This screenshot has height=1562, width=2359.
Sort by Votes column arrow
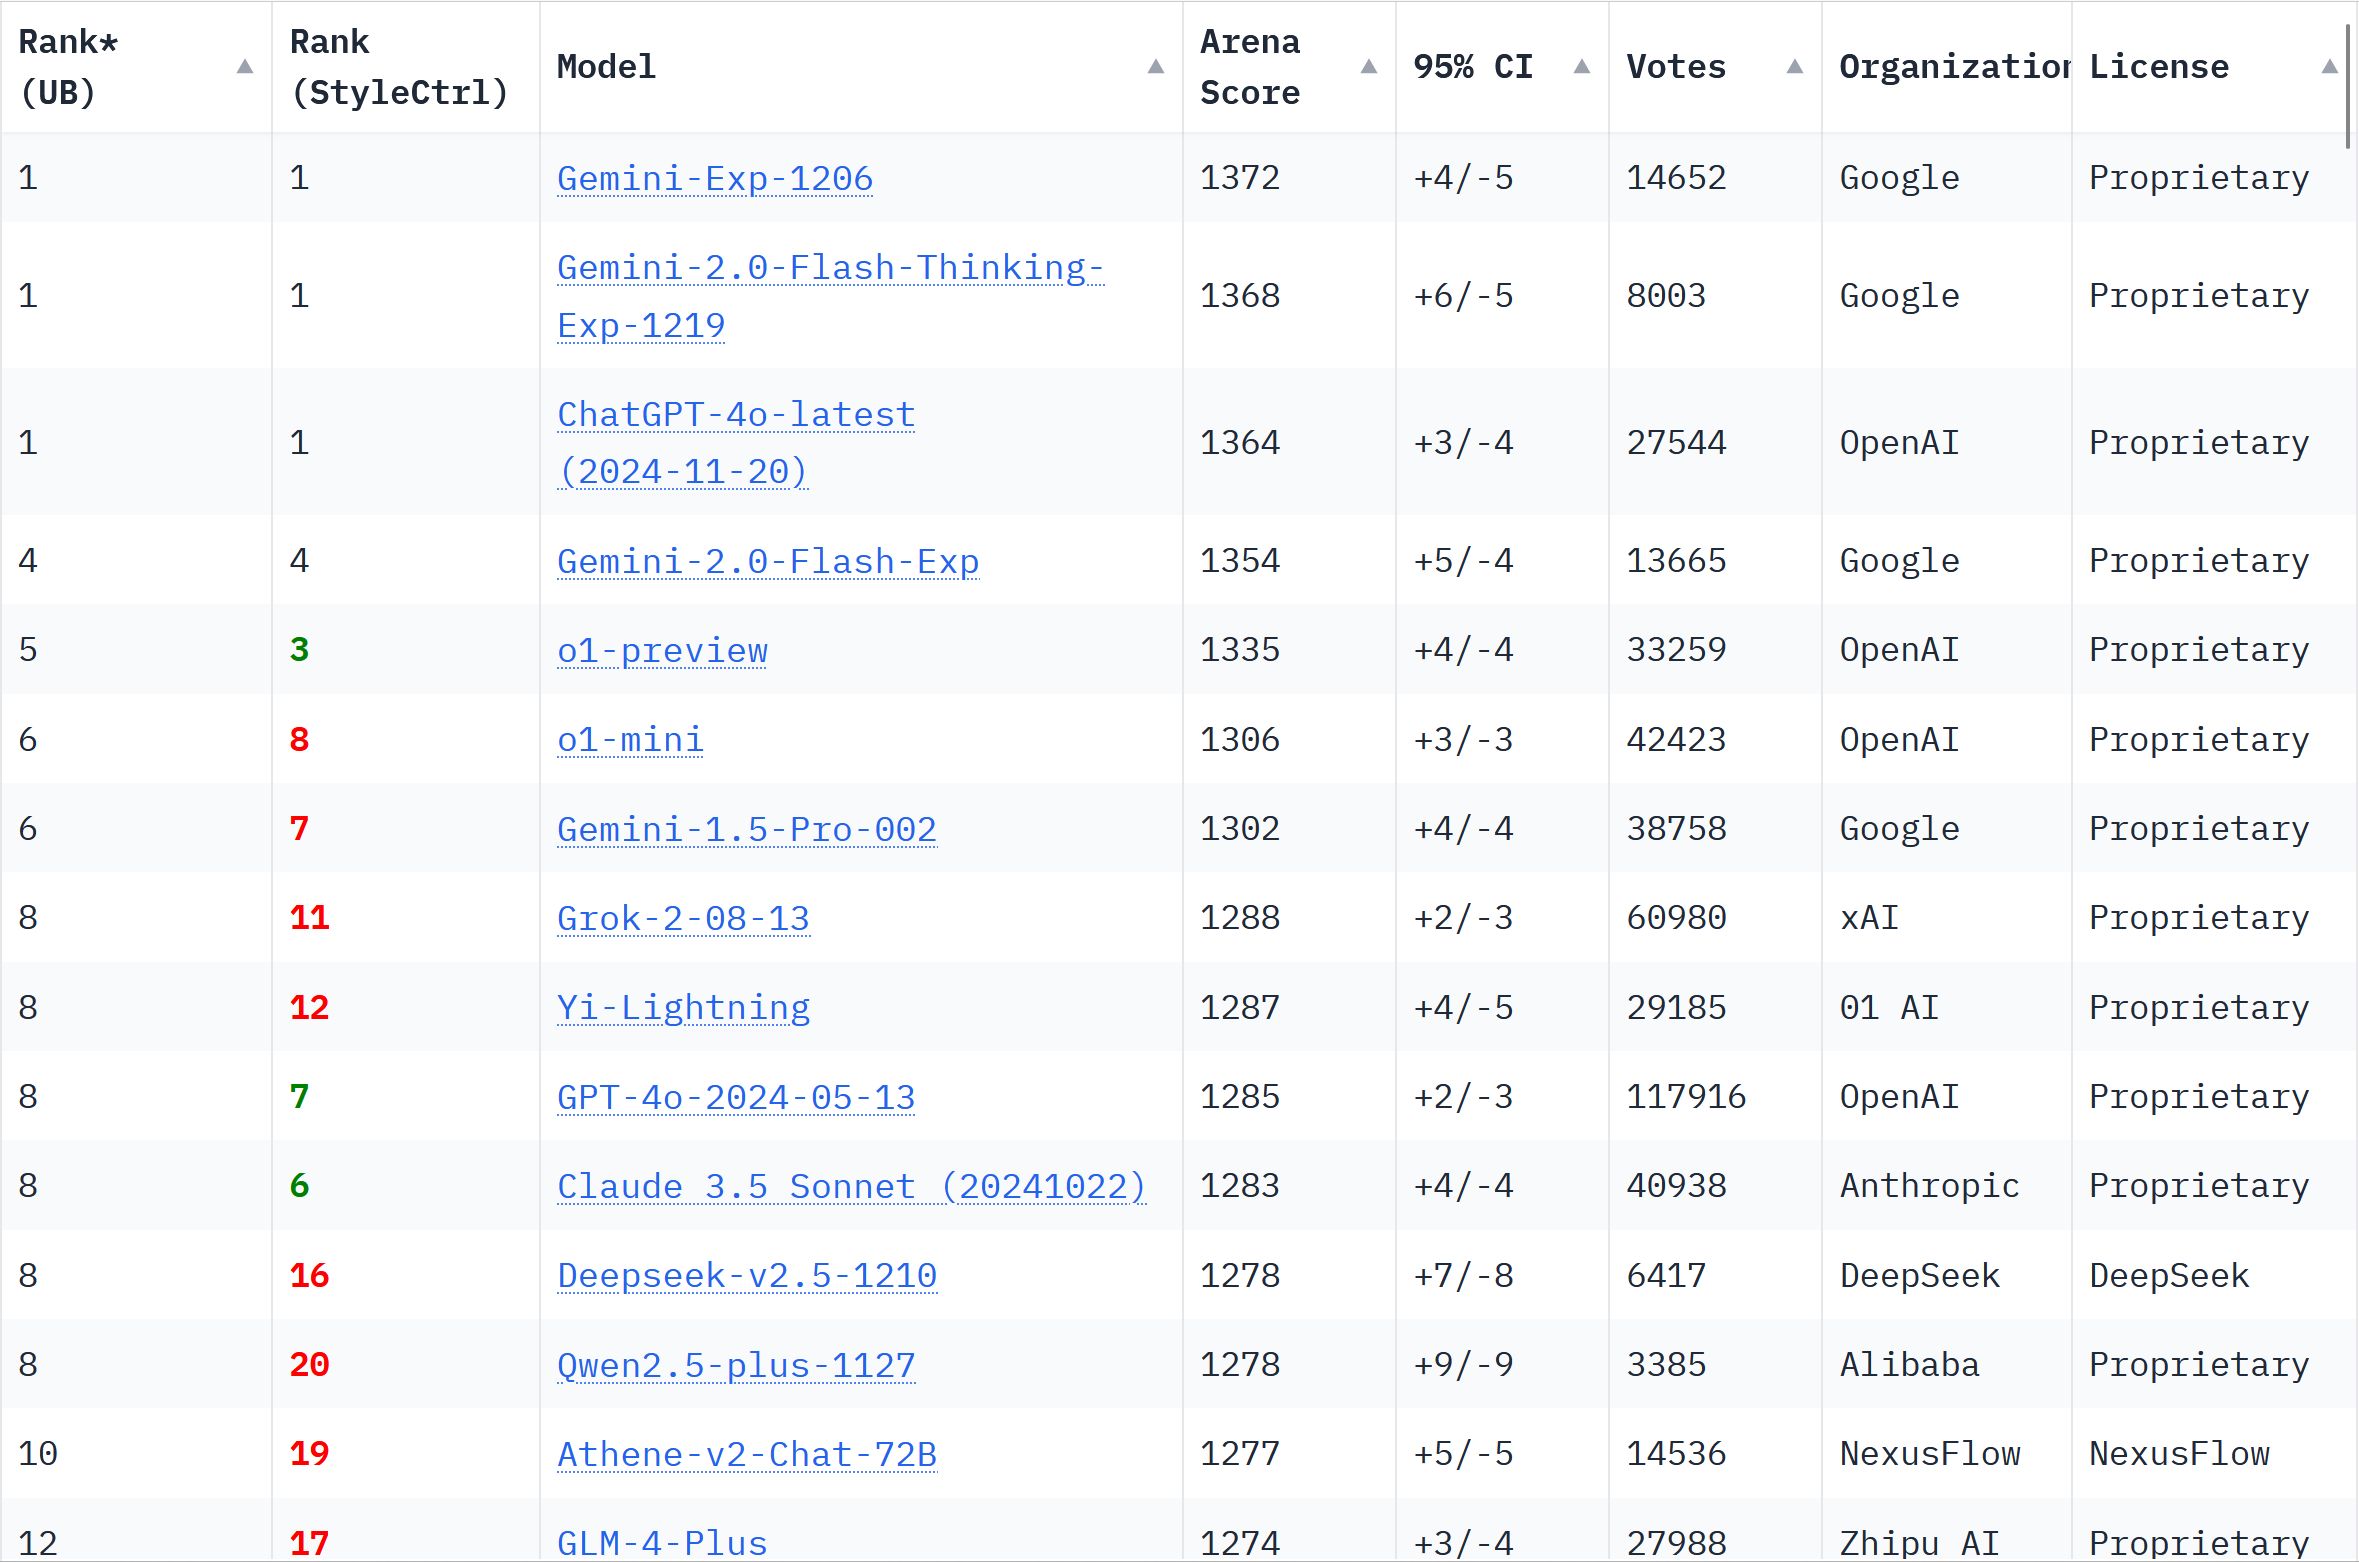(x=1795, y=67)
